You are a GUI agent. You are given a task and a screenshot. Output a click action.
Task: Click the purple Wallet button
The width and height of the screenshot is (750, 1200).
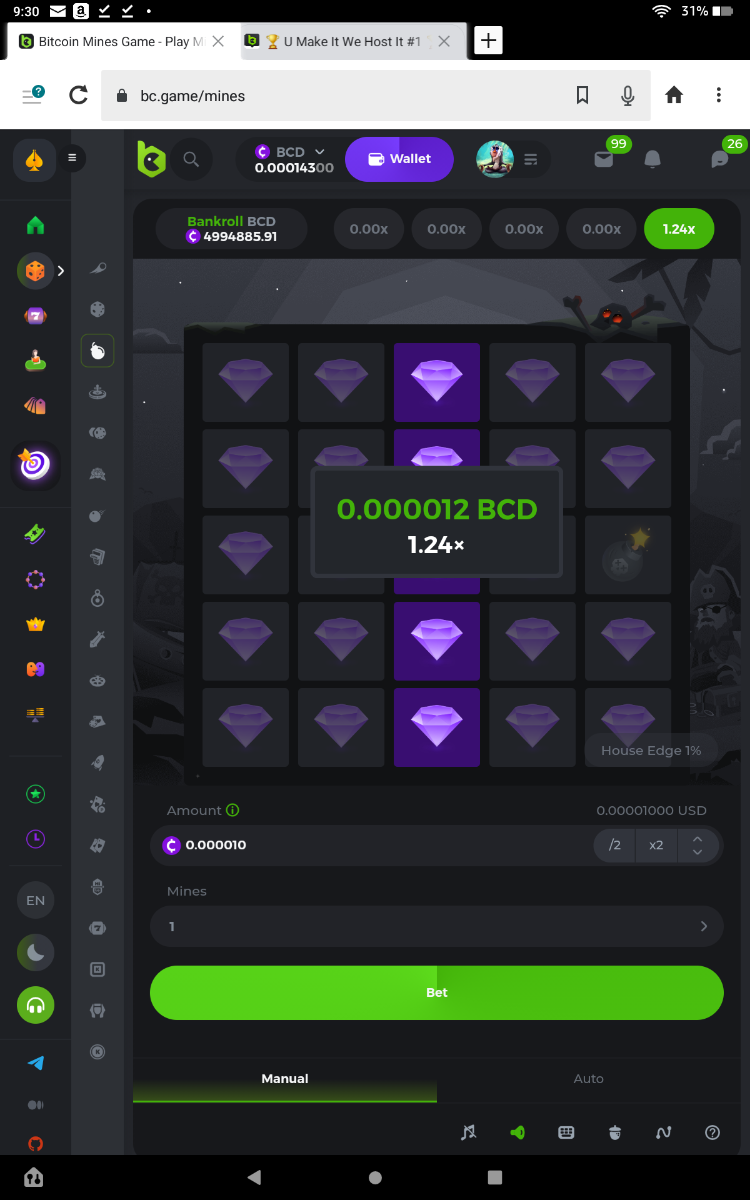399,159
